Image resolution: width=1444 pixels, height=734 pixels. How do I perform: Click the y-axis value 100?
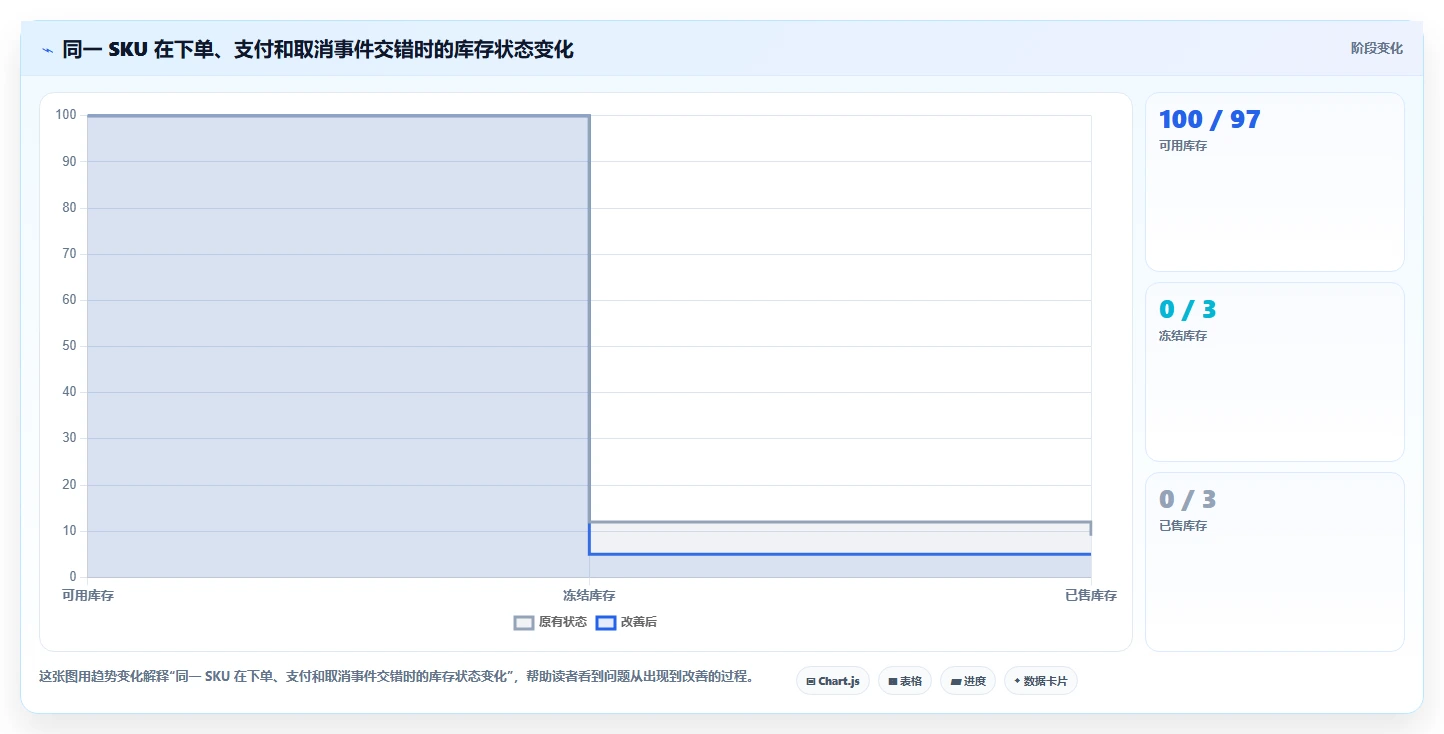point(66,115)
